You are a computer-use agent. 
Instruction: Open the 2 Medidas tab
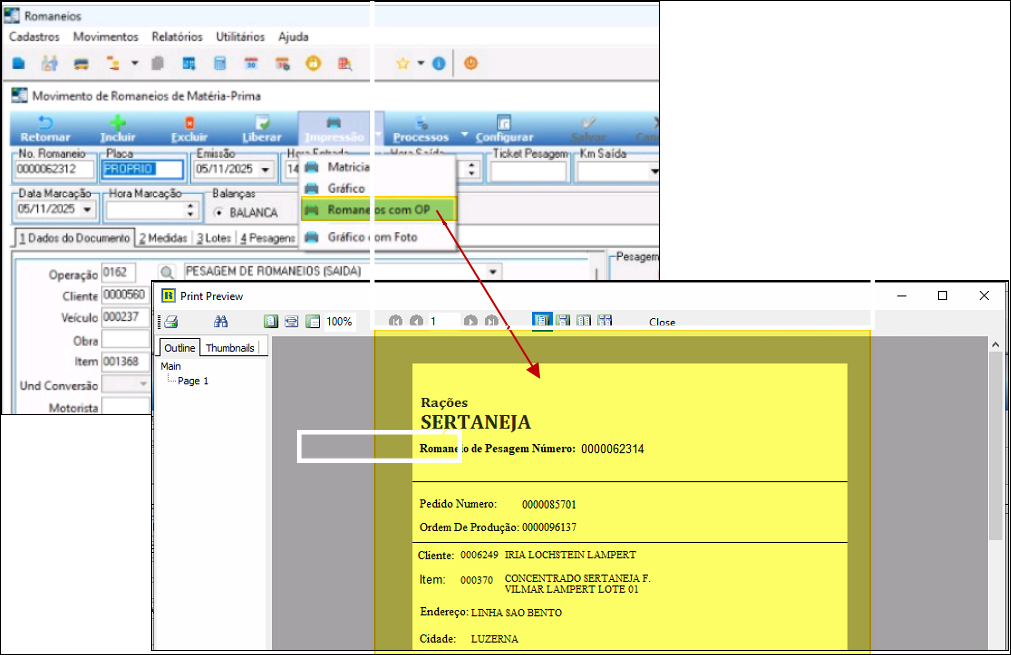[x=164, y=238]
